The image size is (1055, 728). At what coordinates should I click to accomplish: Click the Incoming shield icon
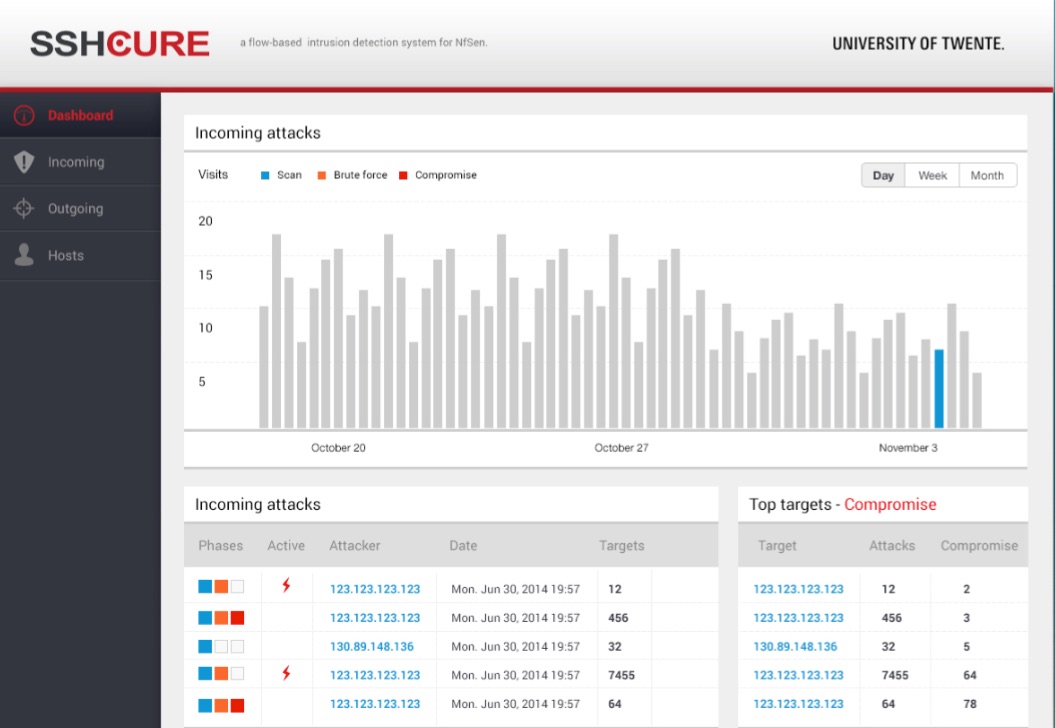point(25,162)
